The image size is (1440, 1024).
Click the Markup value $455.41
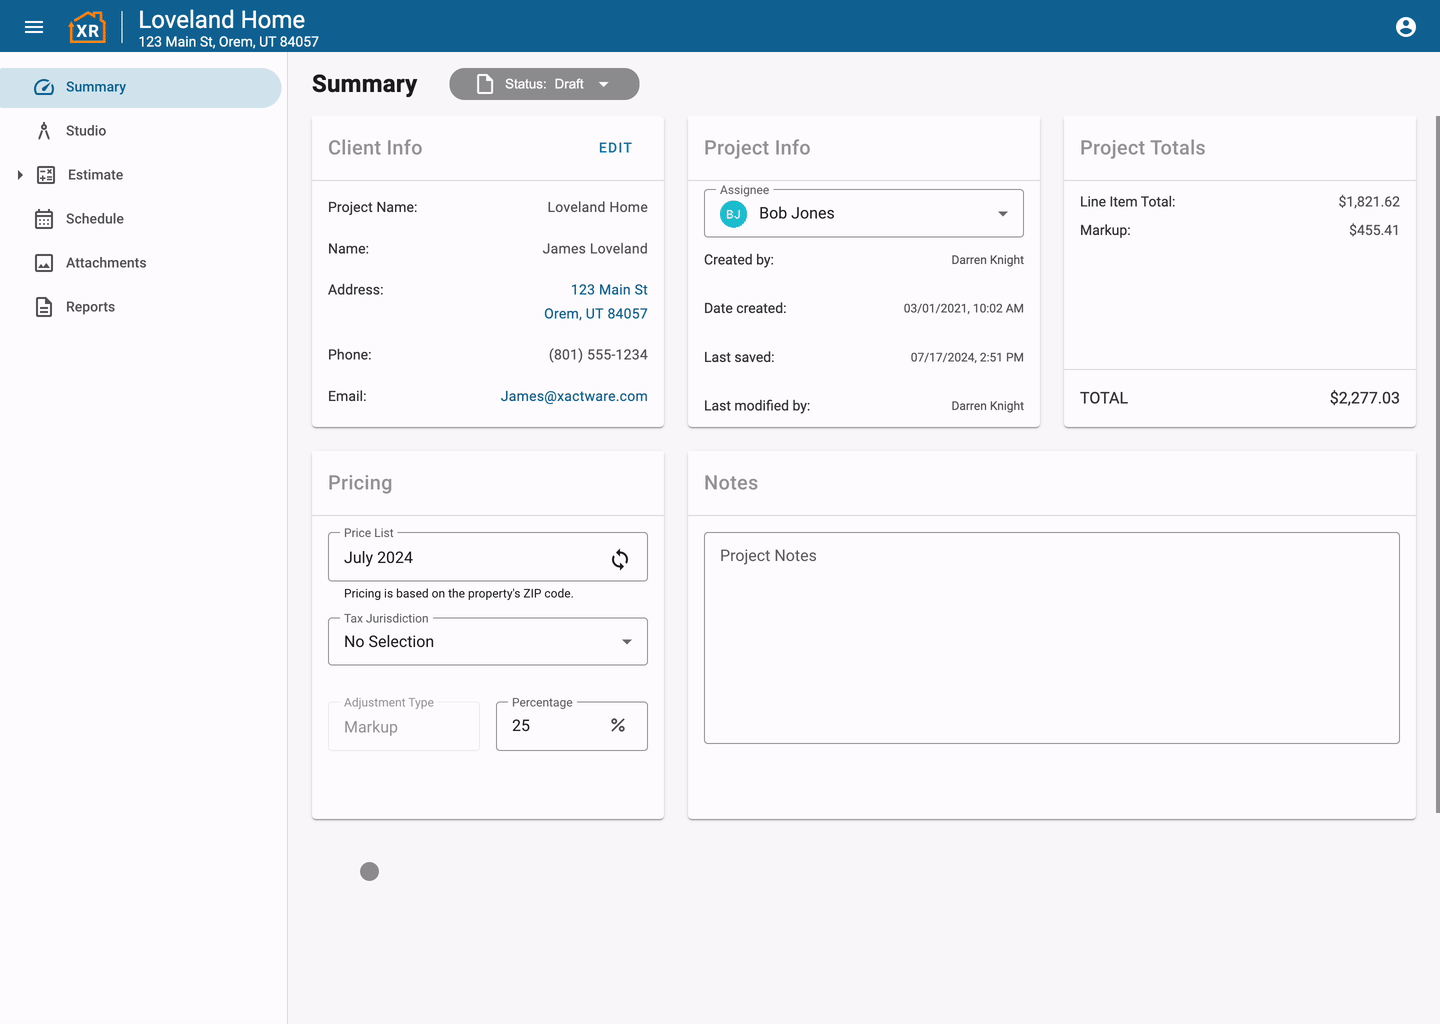(x=1374, y=230)
